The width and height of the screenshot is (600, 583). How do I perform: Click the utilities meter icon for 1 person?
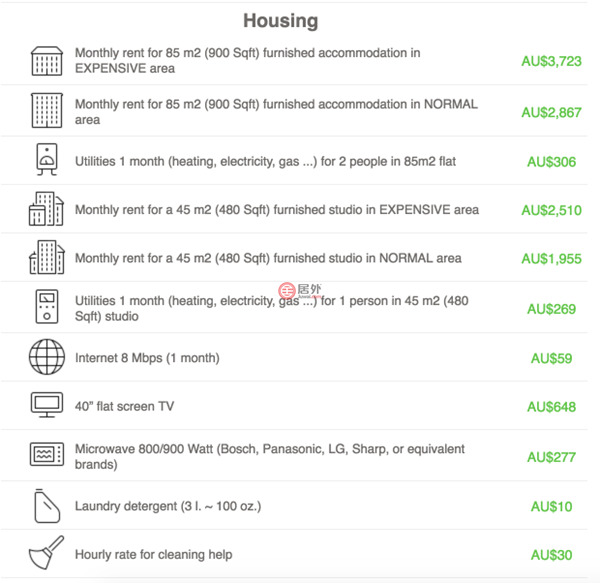tap(46, 308)
